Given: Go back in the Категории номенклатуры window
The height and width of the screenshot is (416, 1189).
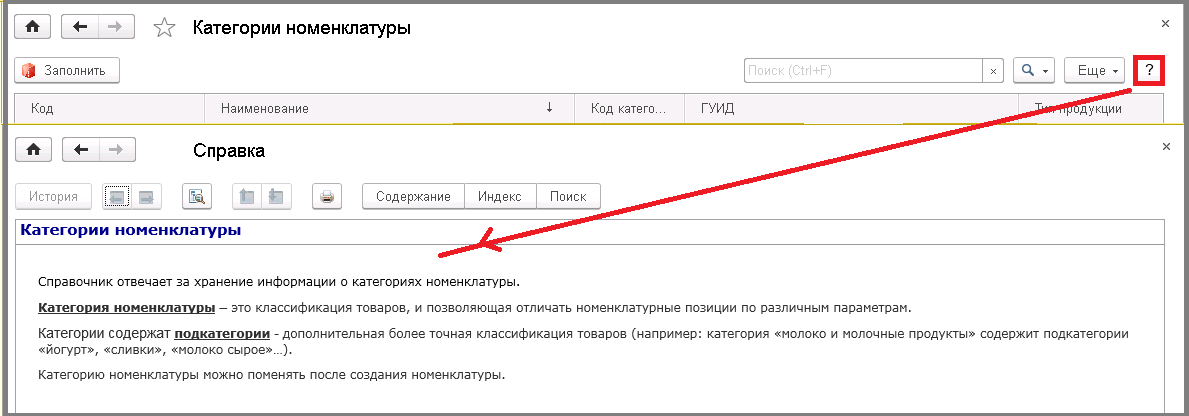Looking at the screenshot, I should click(80, 27).
